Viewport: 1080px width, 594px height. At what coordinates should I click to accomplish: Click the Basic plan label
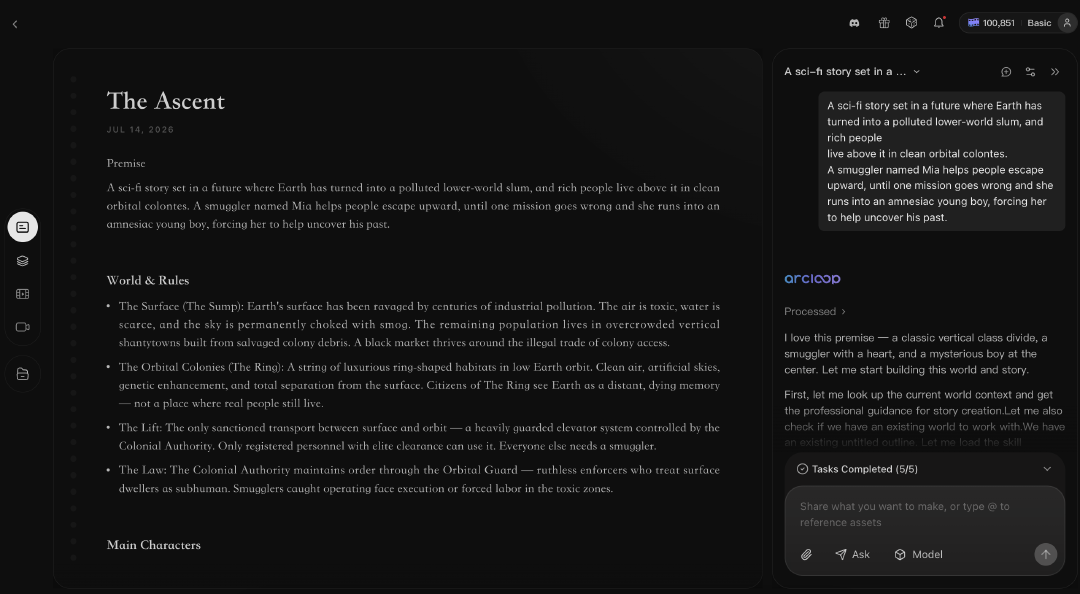click(1039, 23)
